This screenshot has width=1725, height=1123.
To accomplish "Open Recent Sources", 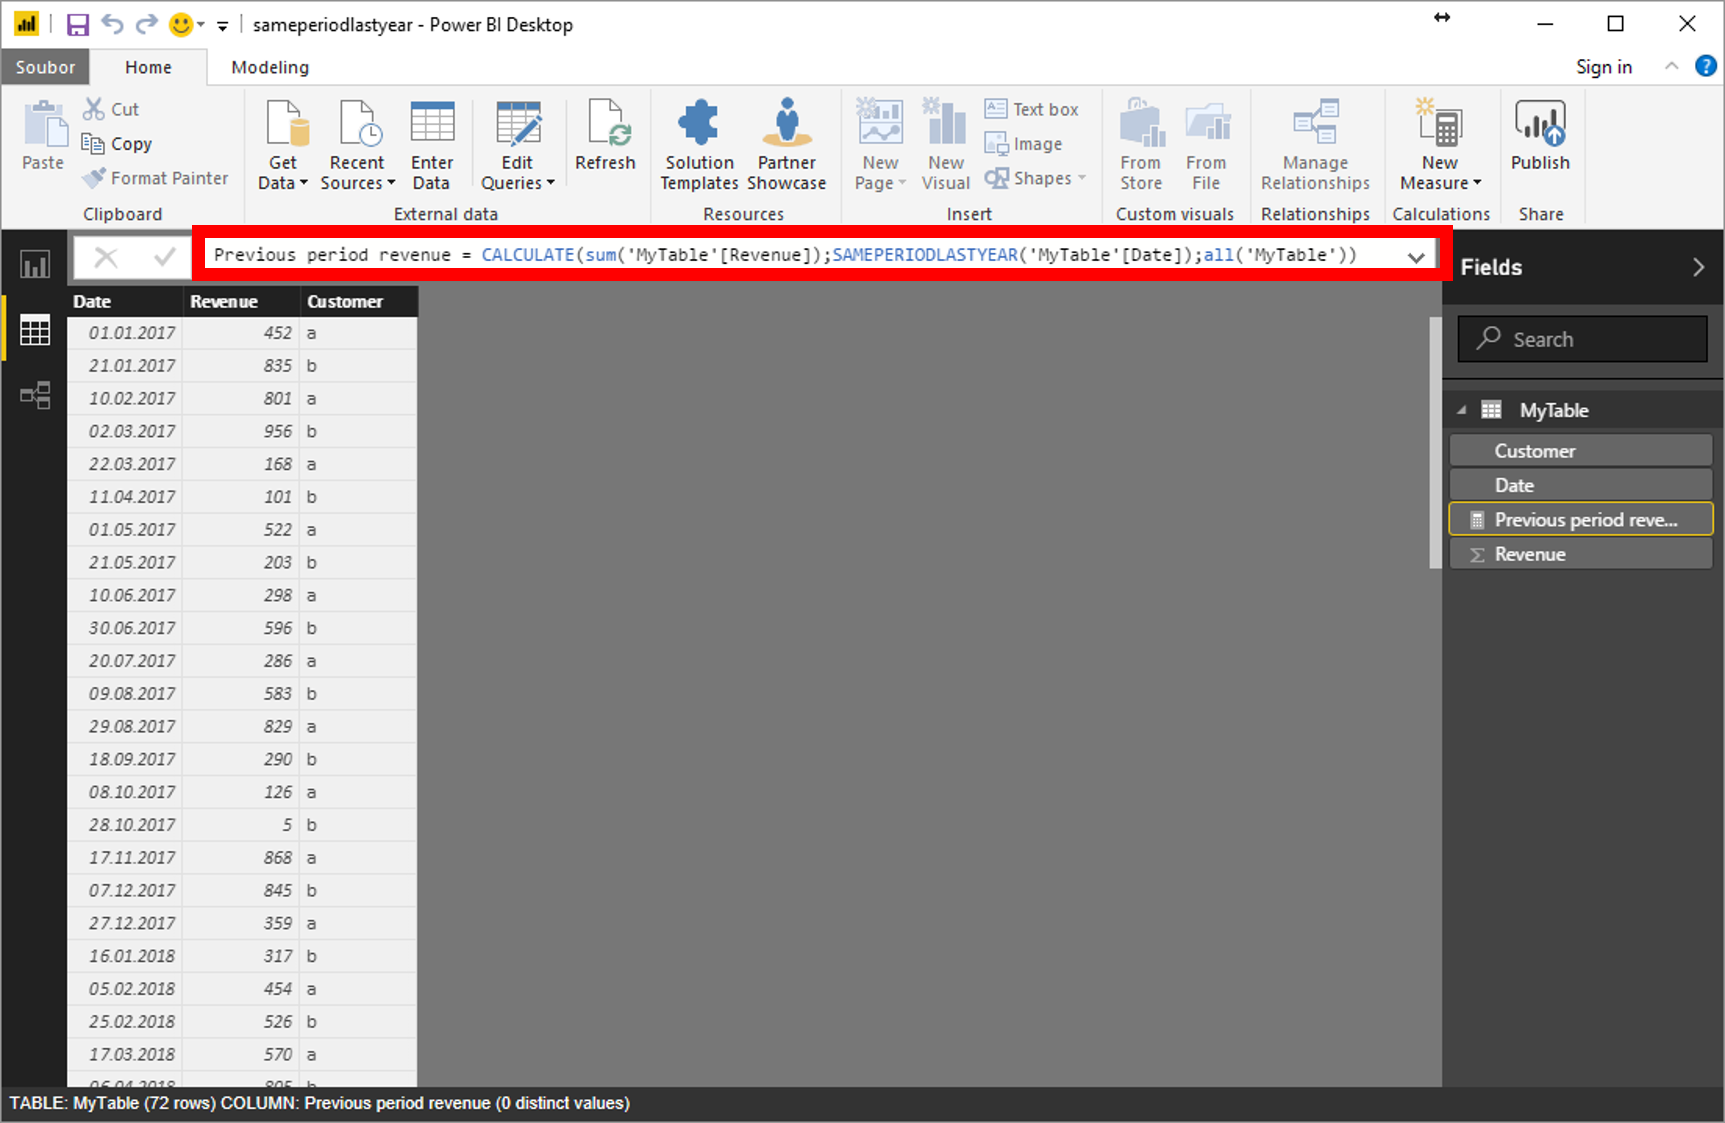I will 357,145.
